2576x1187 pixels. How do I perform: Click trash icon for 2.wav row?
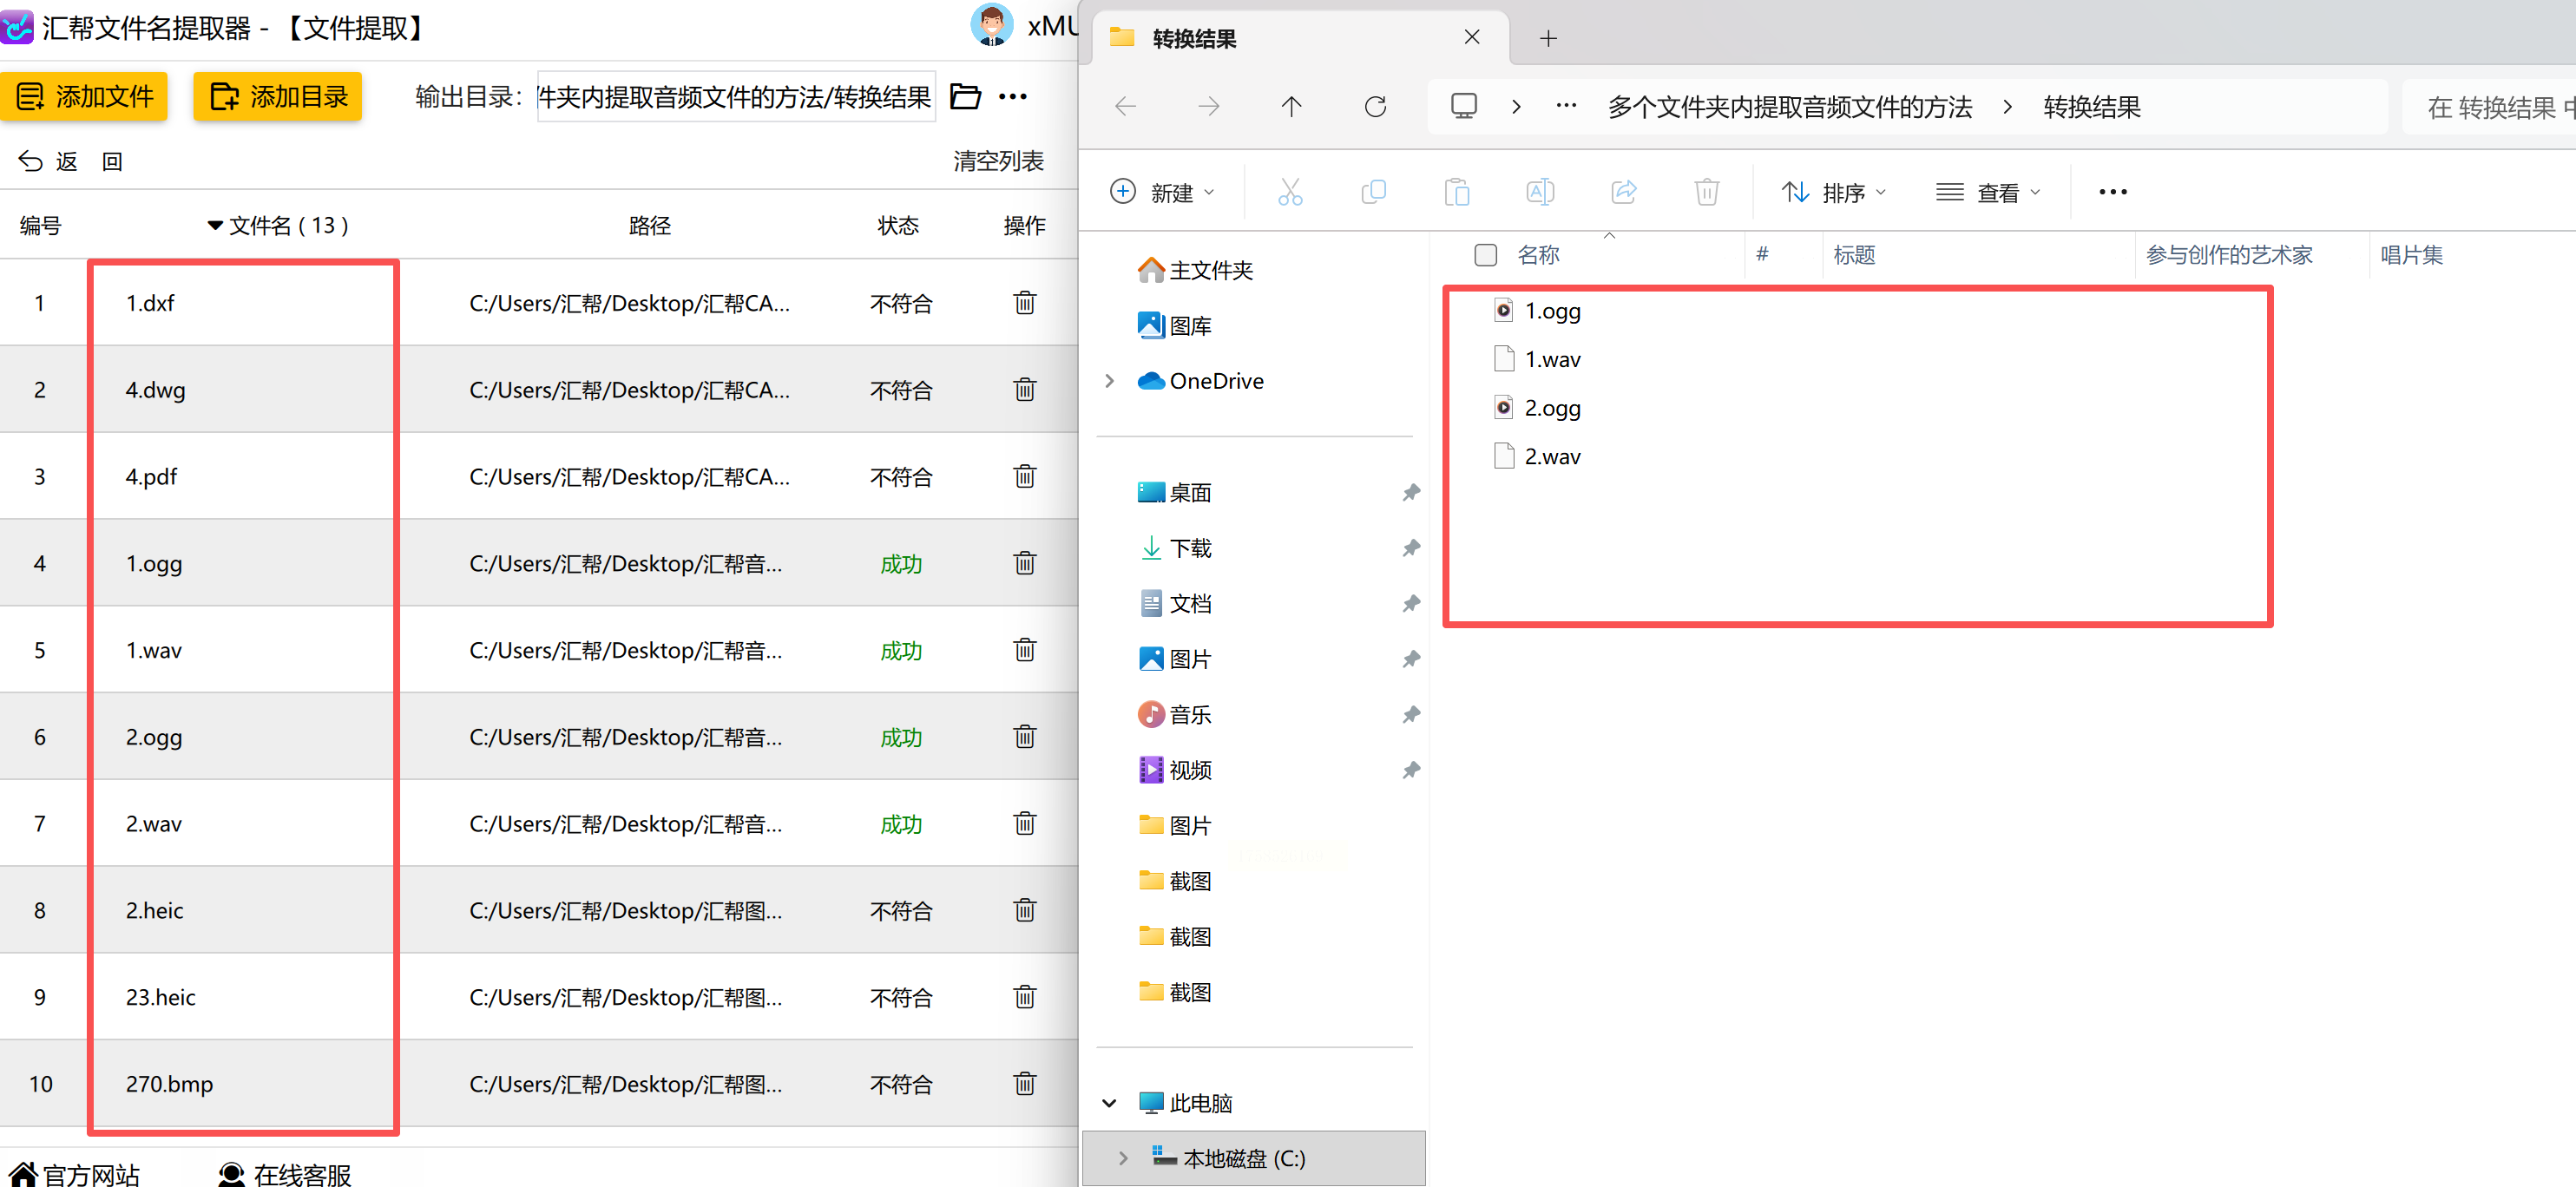tap(1024, 823)
